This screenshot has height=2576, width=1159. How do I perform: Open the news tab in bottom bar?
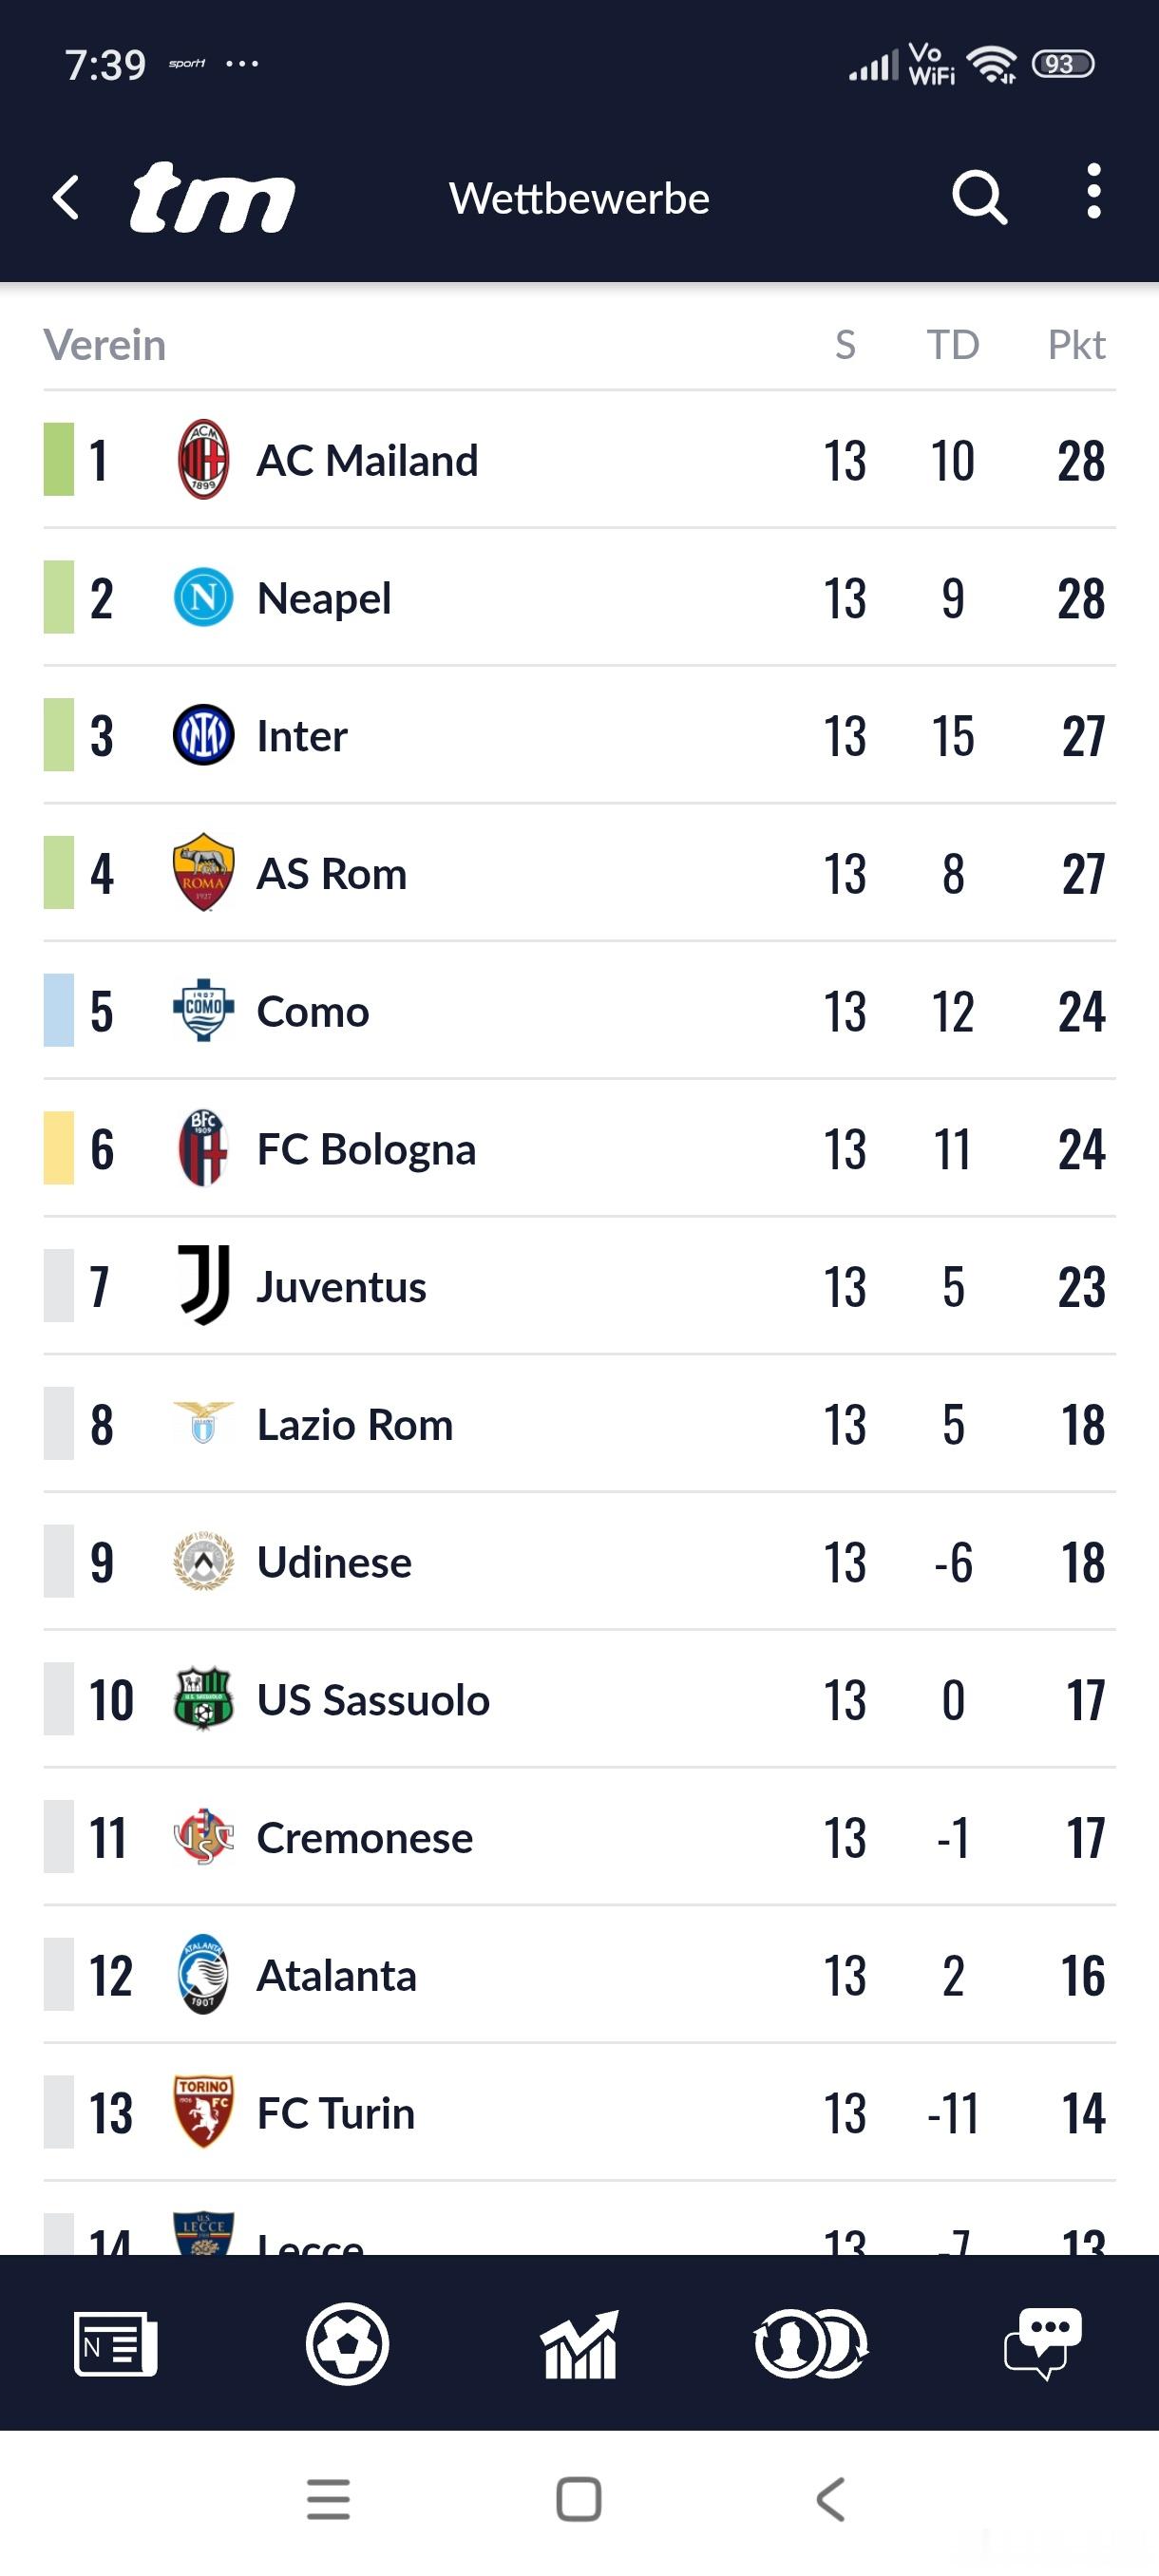pyautogui.click(x=115, y=2343)
